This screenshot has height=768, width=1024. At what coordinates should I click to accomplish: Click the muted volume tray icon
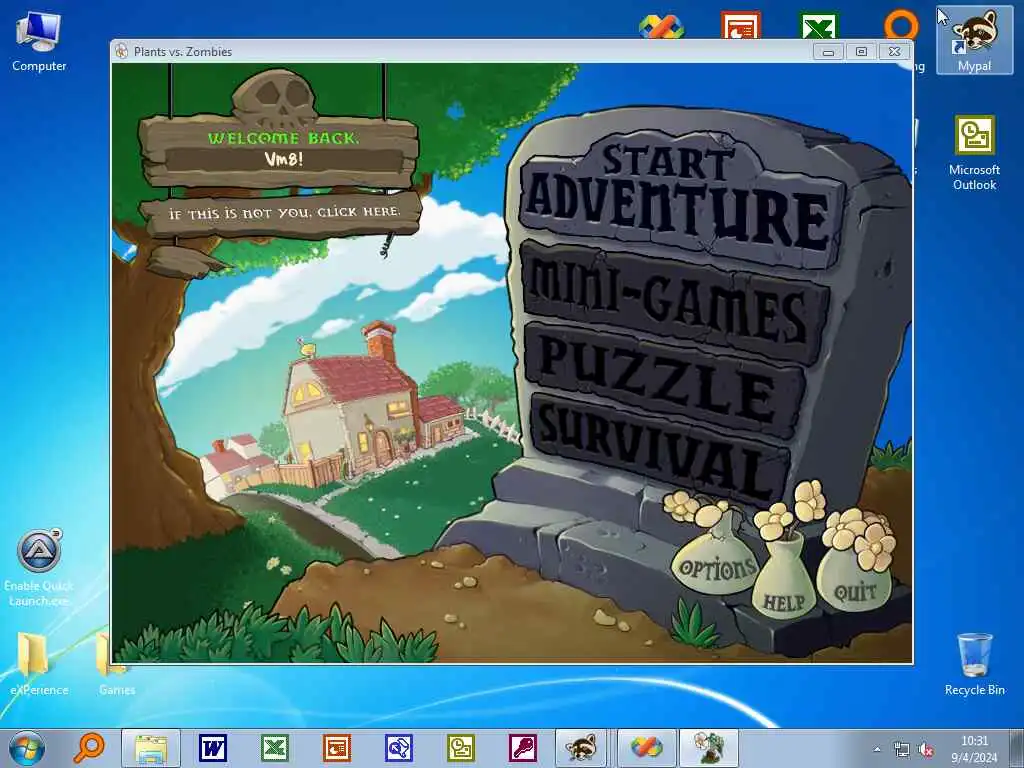926,749
